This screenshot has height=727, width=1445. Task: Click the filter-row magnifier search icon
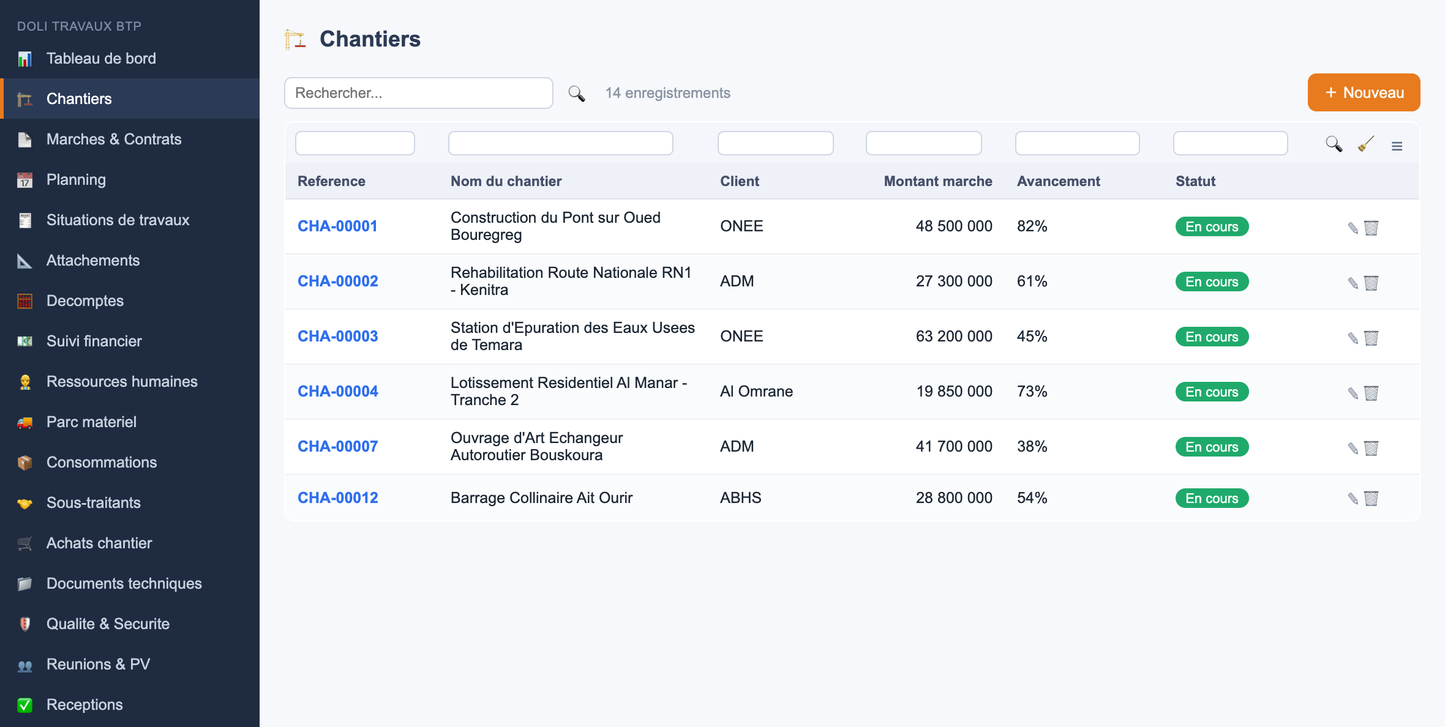(1334, 144)
